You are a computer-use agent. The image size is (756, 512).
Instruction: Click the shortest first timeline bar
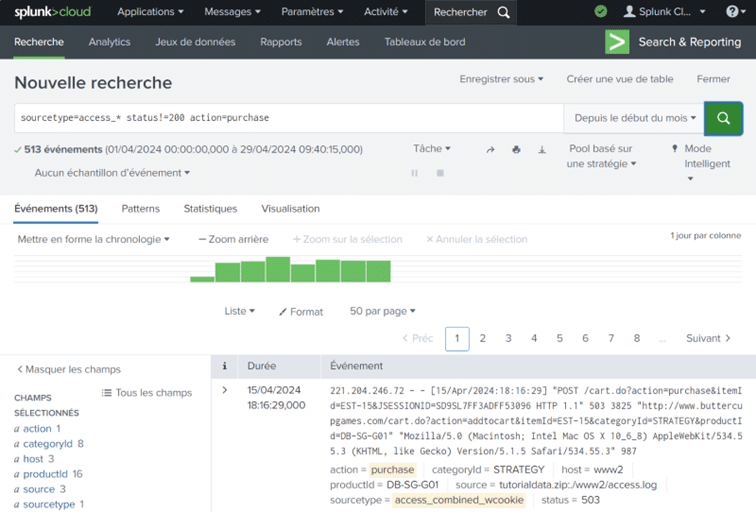[x=202, y=279]
